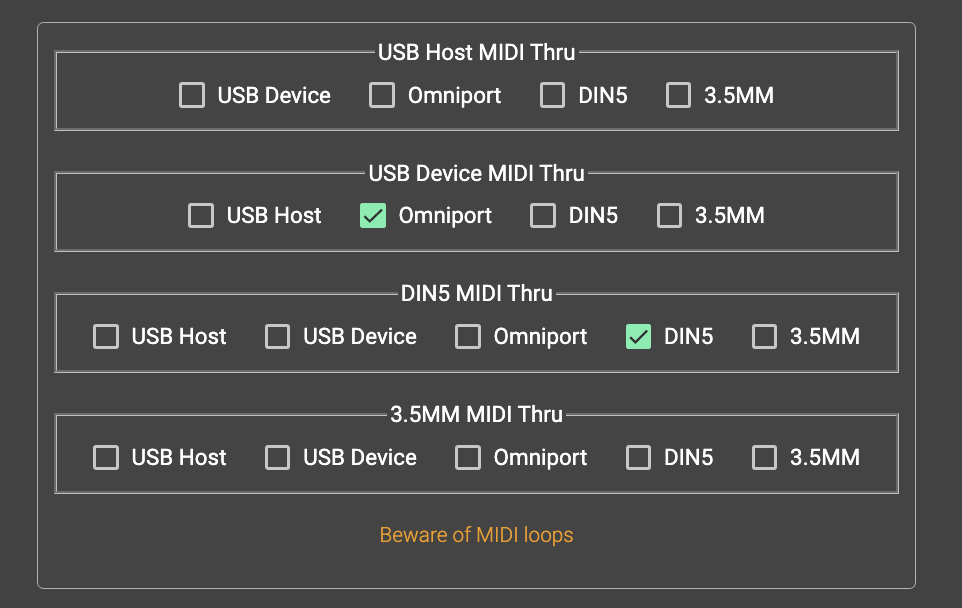This screenshot has width=962, height=608.
Task: Uncheck Omniport in USB Device MIDI Thru
Action: [x=373, y=216]
